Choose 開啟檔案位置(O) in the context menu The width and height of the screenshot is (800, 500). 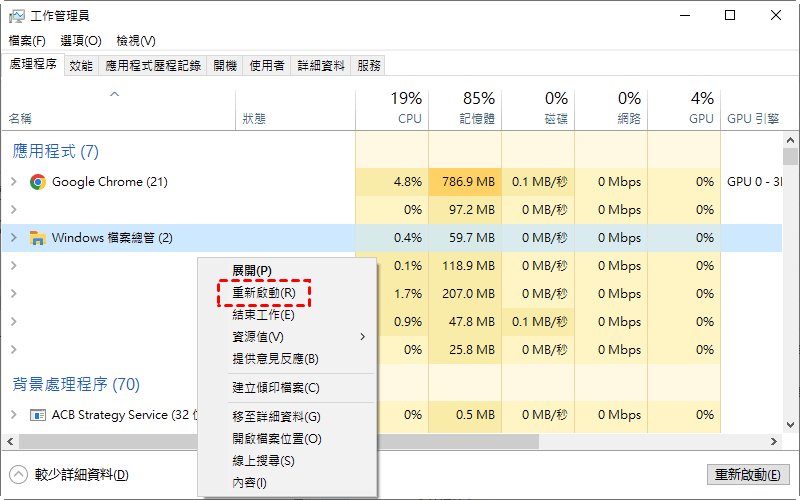coord(287,439)
